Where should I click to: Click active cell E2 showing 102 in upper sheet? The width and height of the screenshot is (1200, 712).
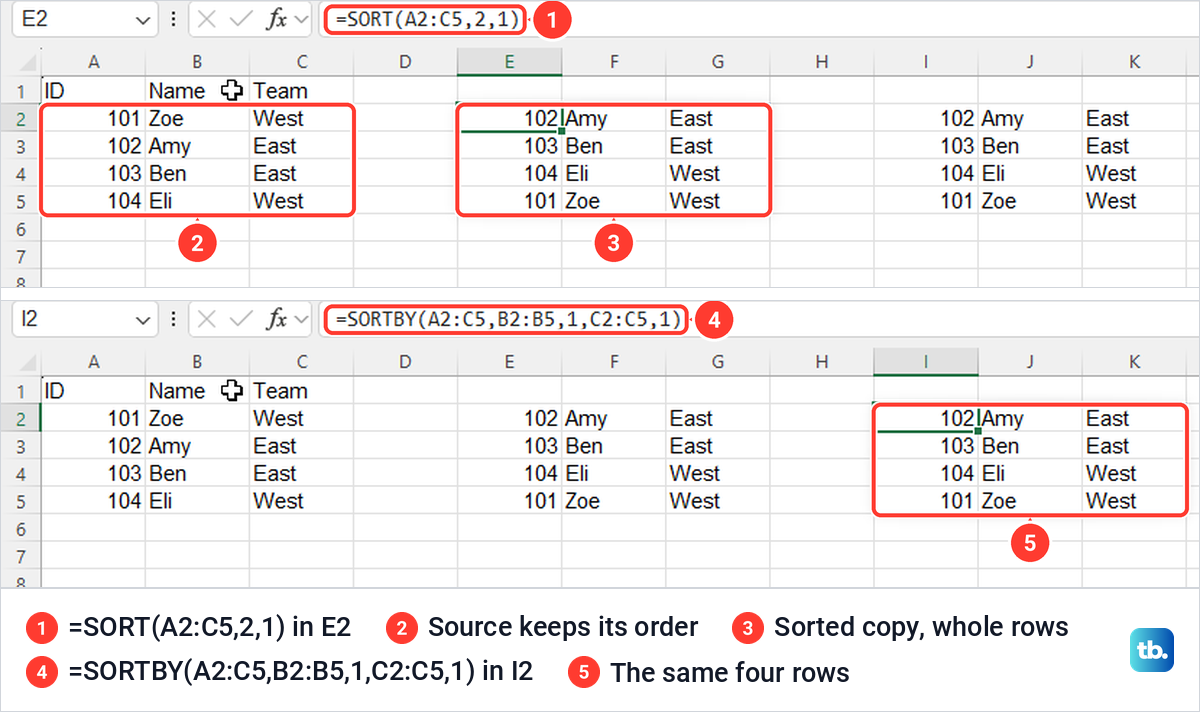point(509,118)
